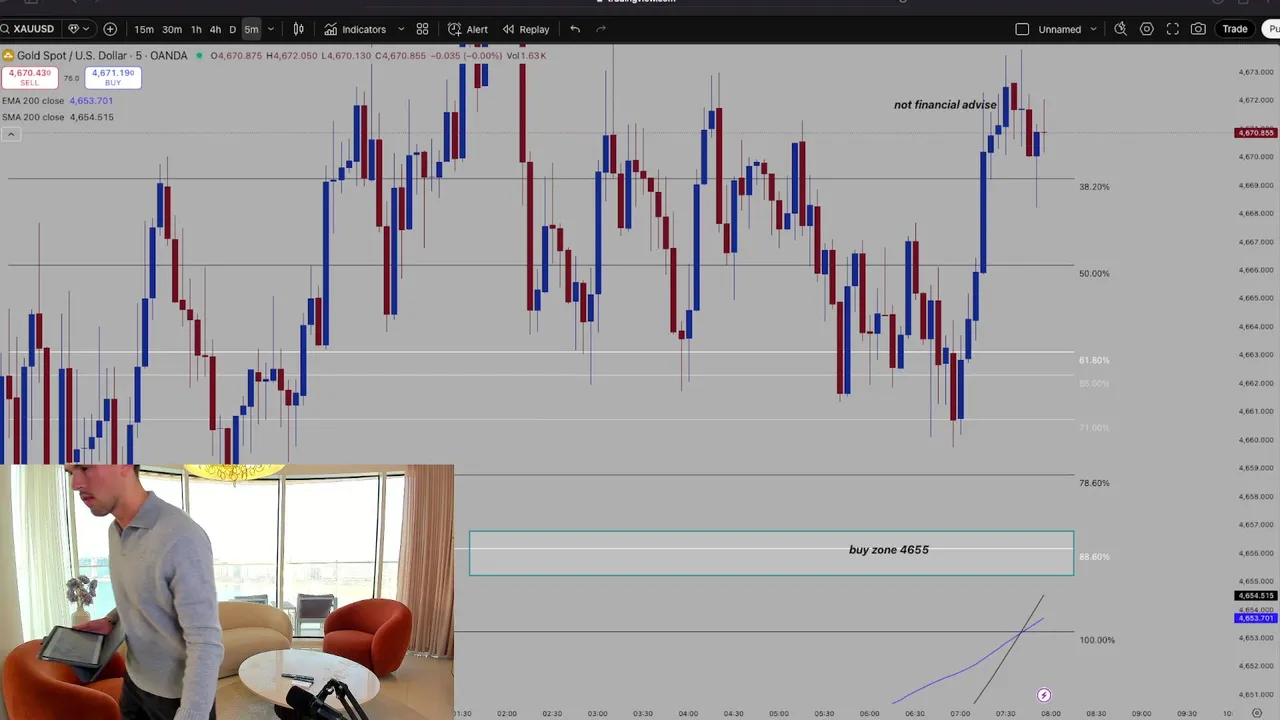Click the 88.60% fib level label

[1094, 557]
